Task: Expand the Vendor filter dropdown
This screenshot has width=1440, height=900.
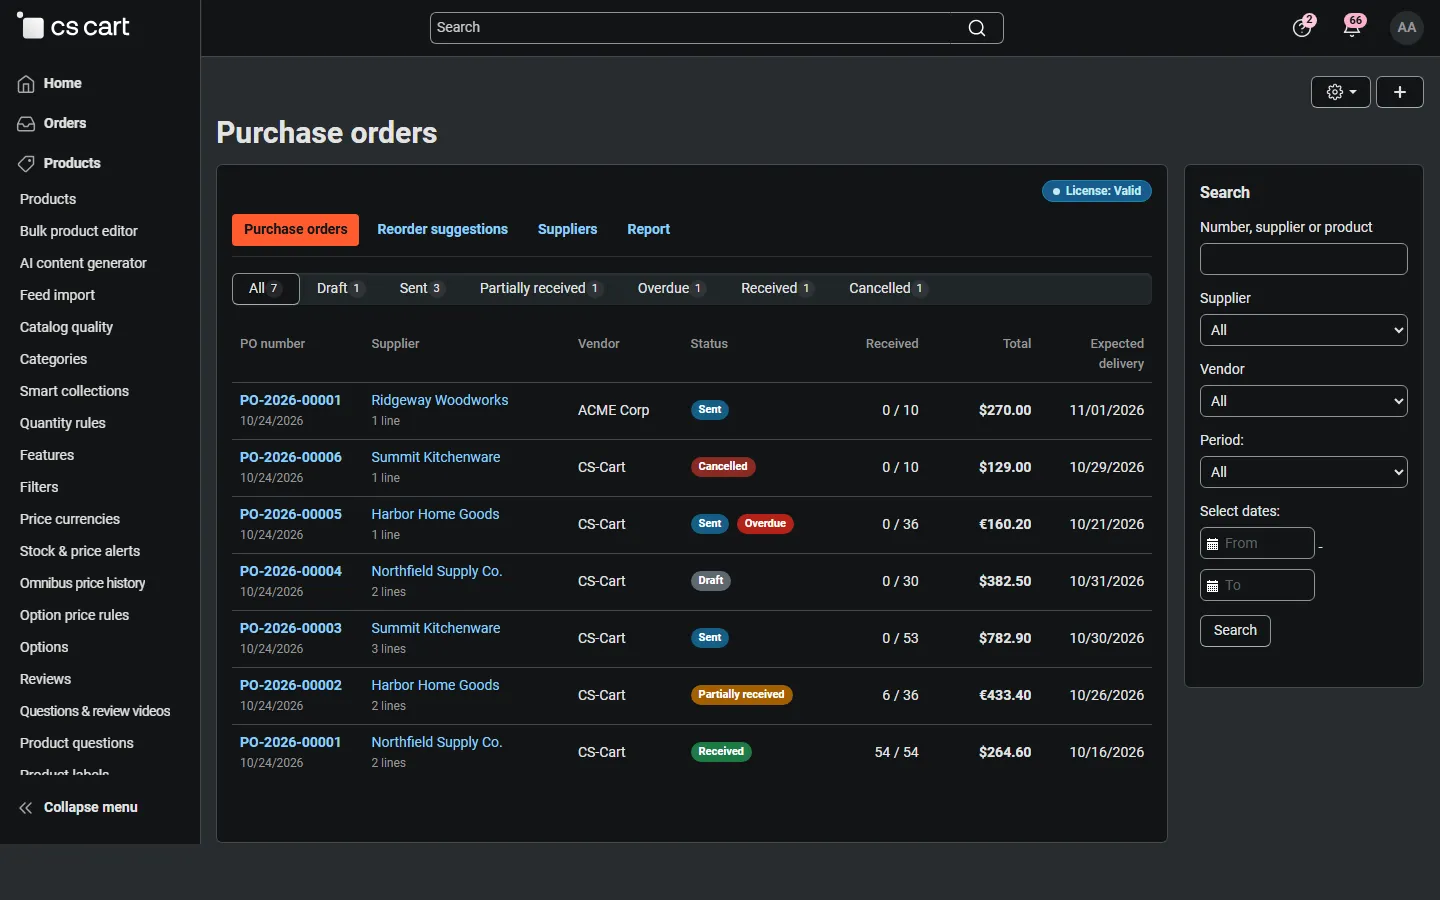Action: (x=1304, y=401)
